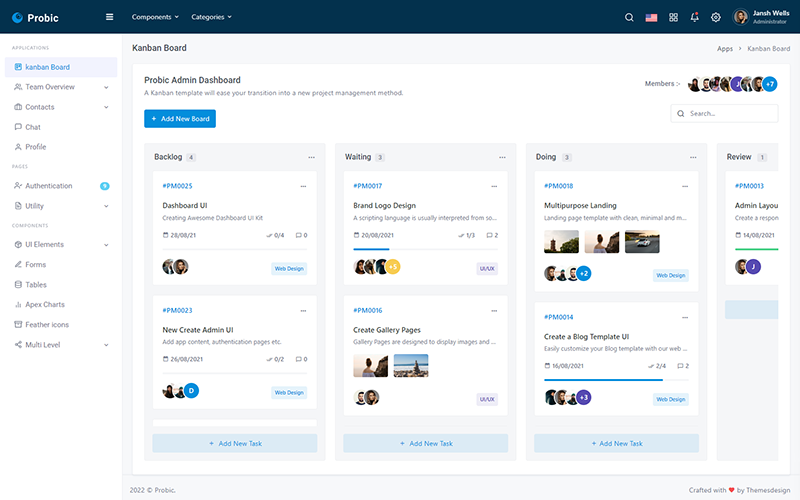The image size is (800, 500).
Task: Click the +3 avatar badge on Blog Template card
Action: (x=584, y=397)
